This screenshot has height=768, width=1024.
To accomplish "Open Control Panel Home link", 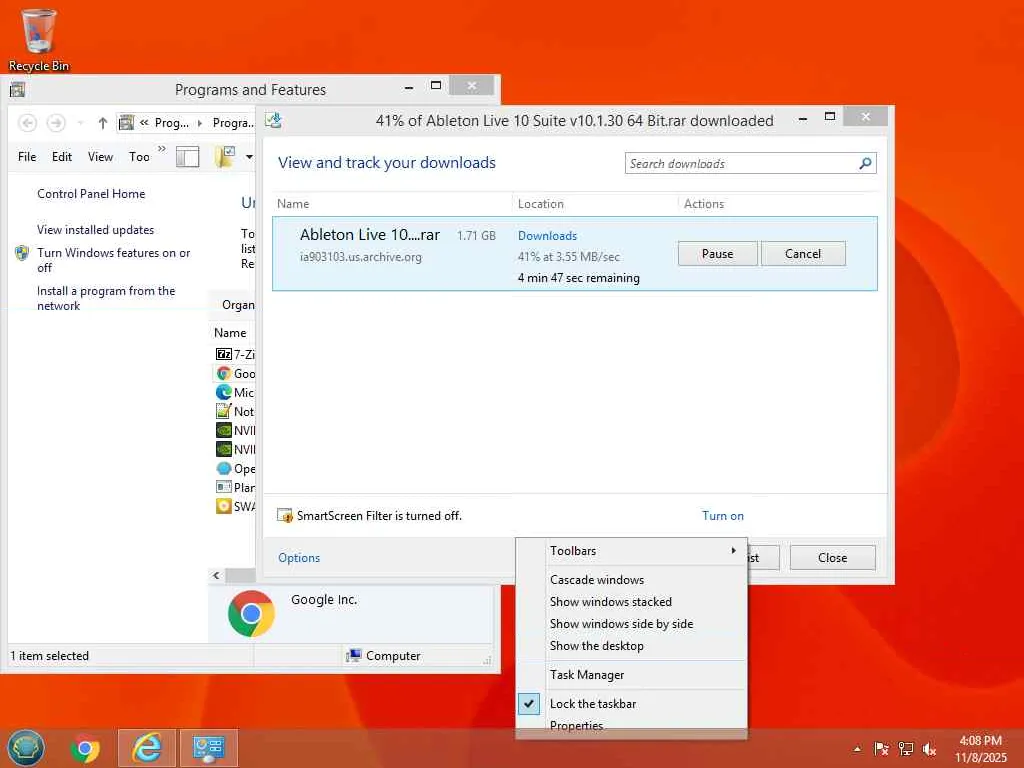I will [x=91, y=194].
